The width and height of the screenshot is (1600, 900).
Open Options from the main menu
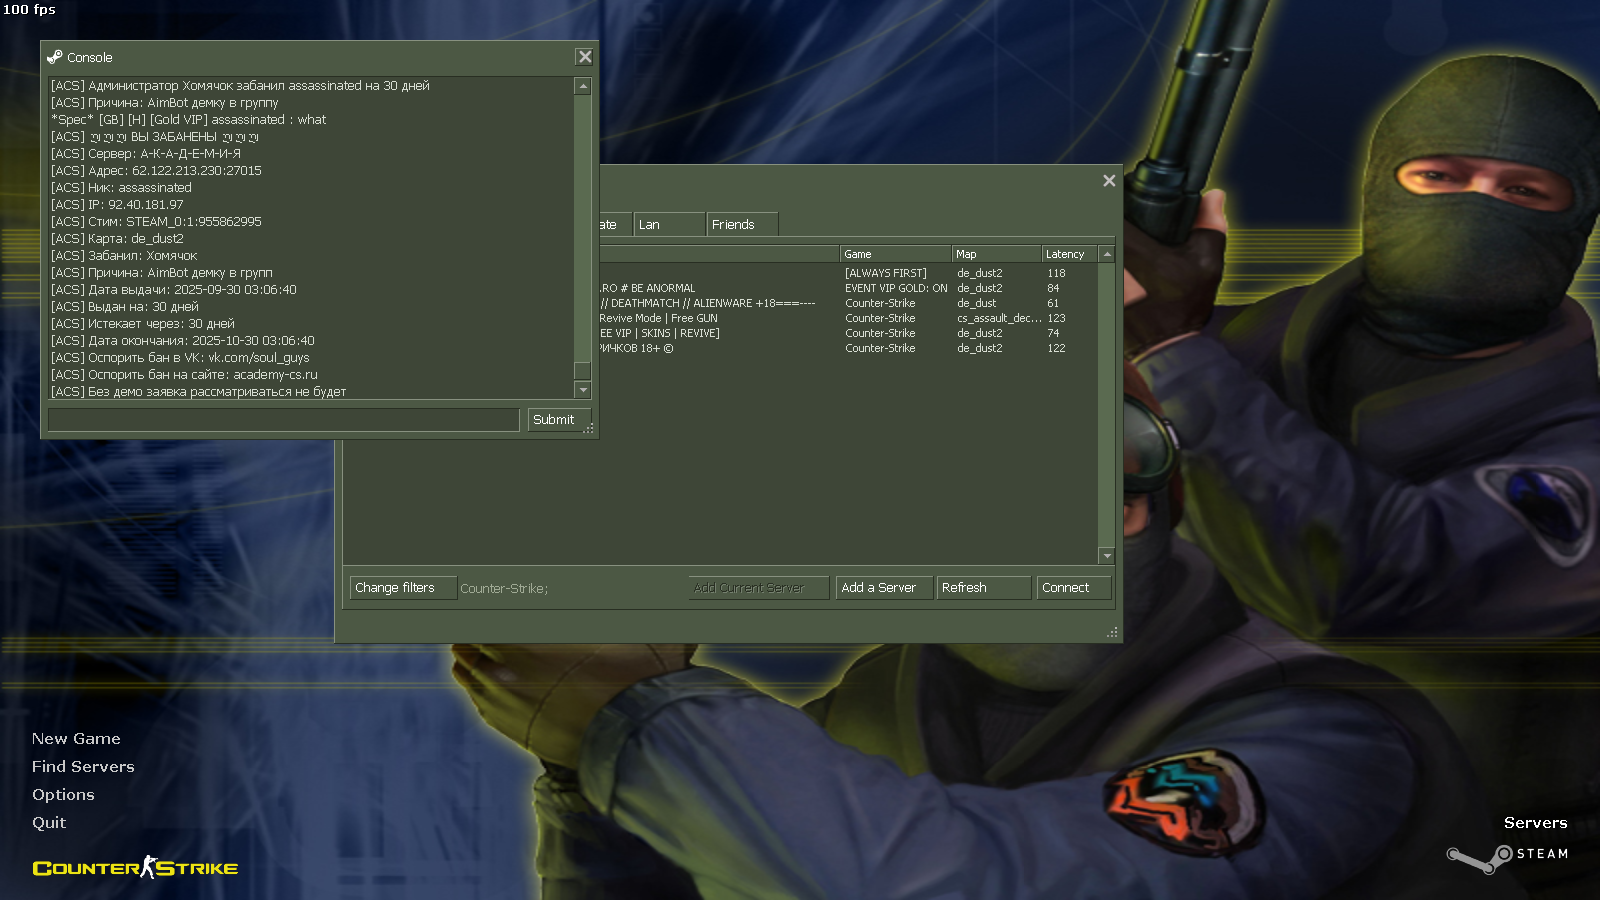point(63,795)
